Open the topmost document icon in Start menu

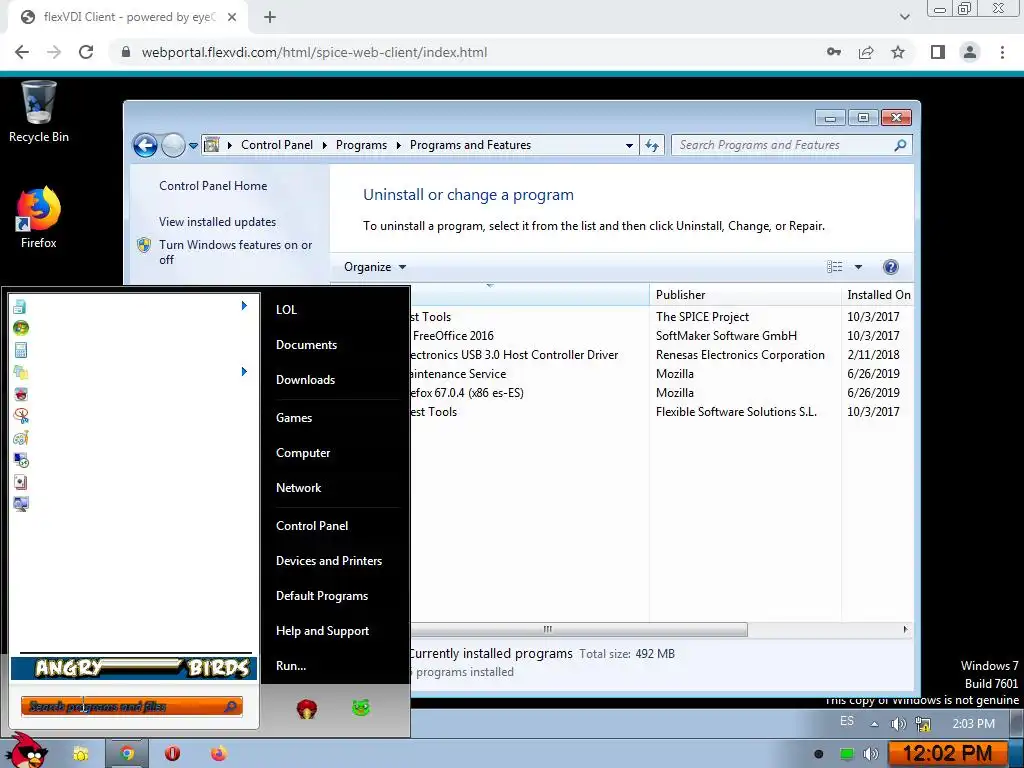pyautogui.click(x=20, y=306)
